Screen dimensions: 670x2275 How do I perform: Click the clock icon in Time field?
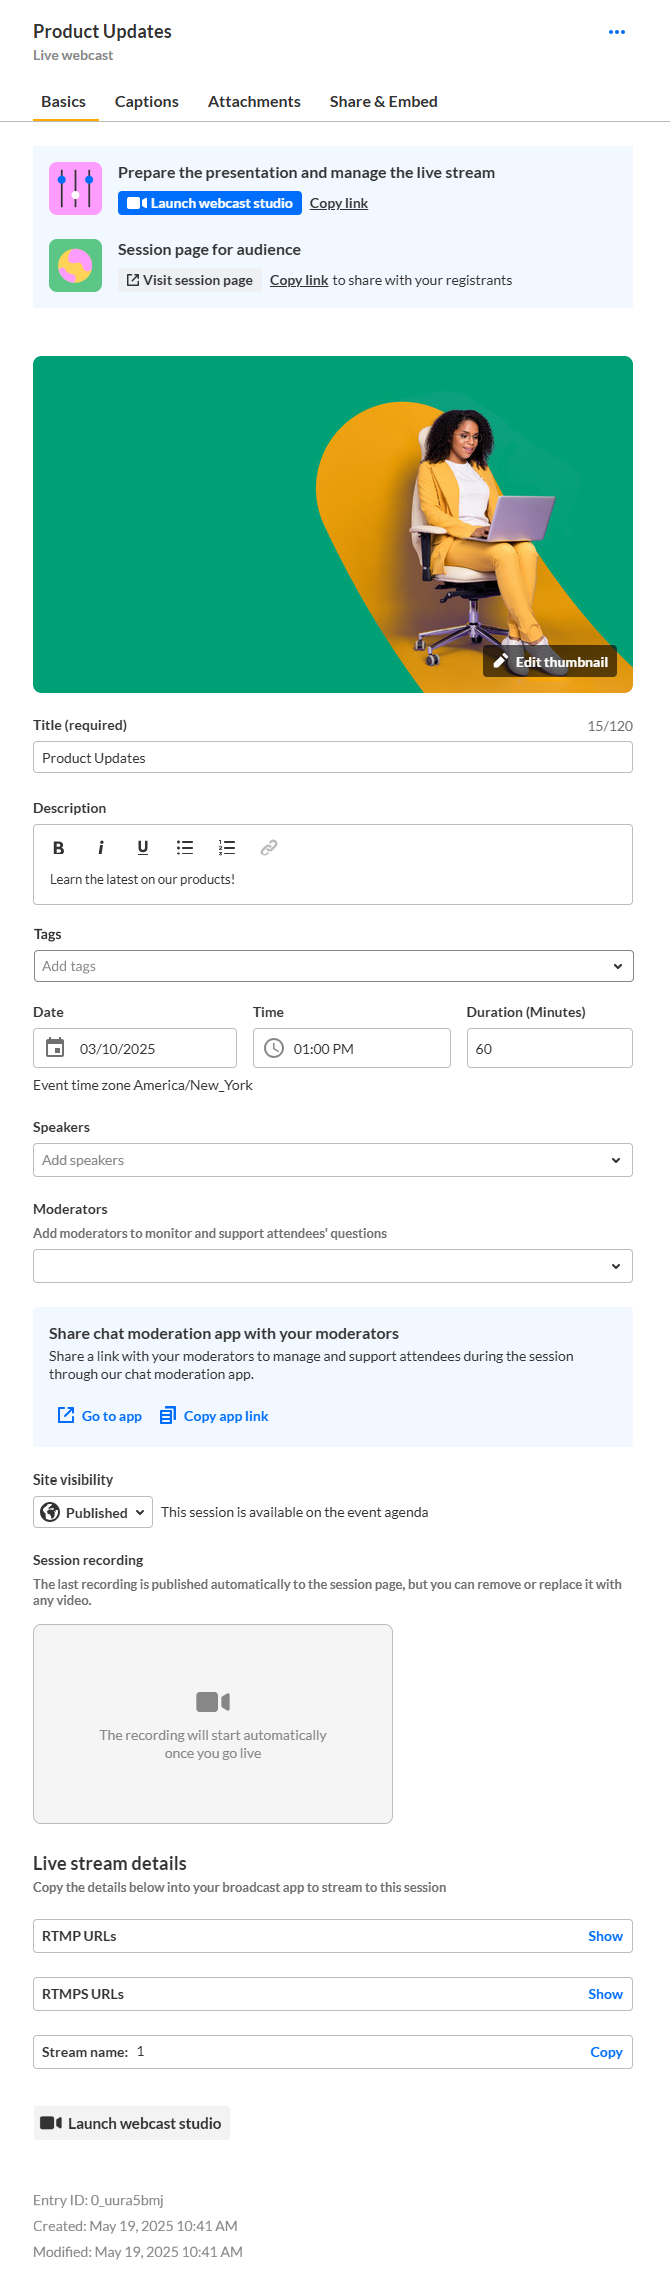click(x=274, y=1048)
